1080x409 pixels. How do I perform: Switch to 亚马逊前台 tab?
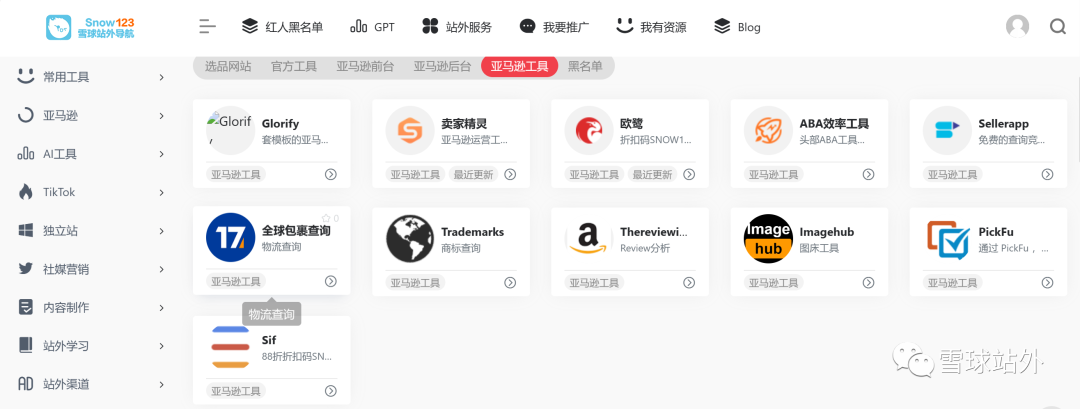click(x=366, y=67)
